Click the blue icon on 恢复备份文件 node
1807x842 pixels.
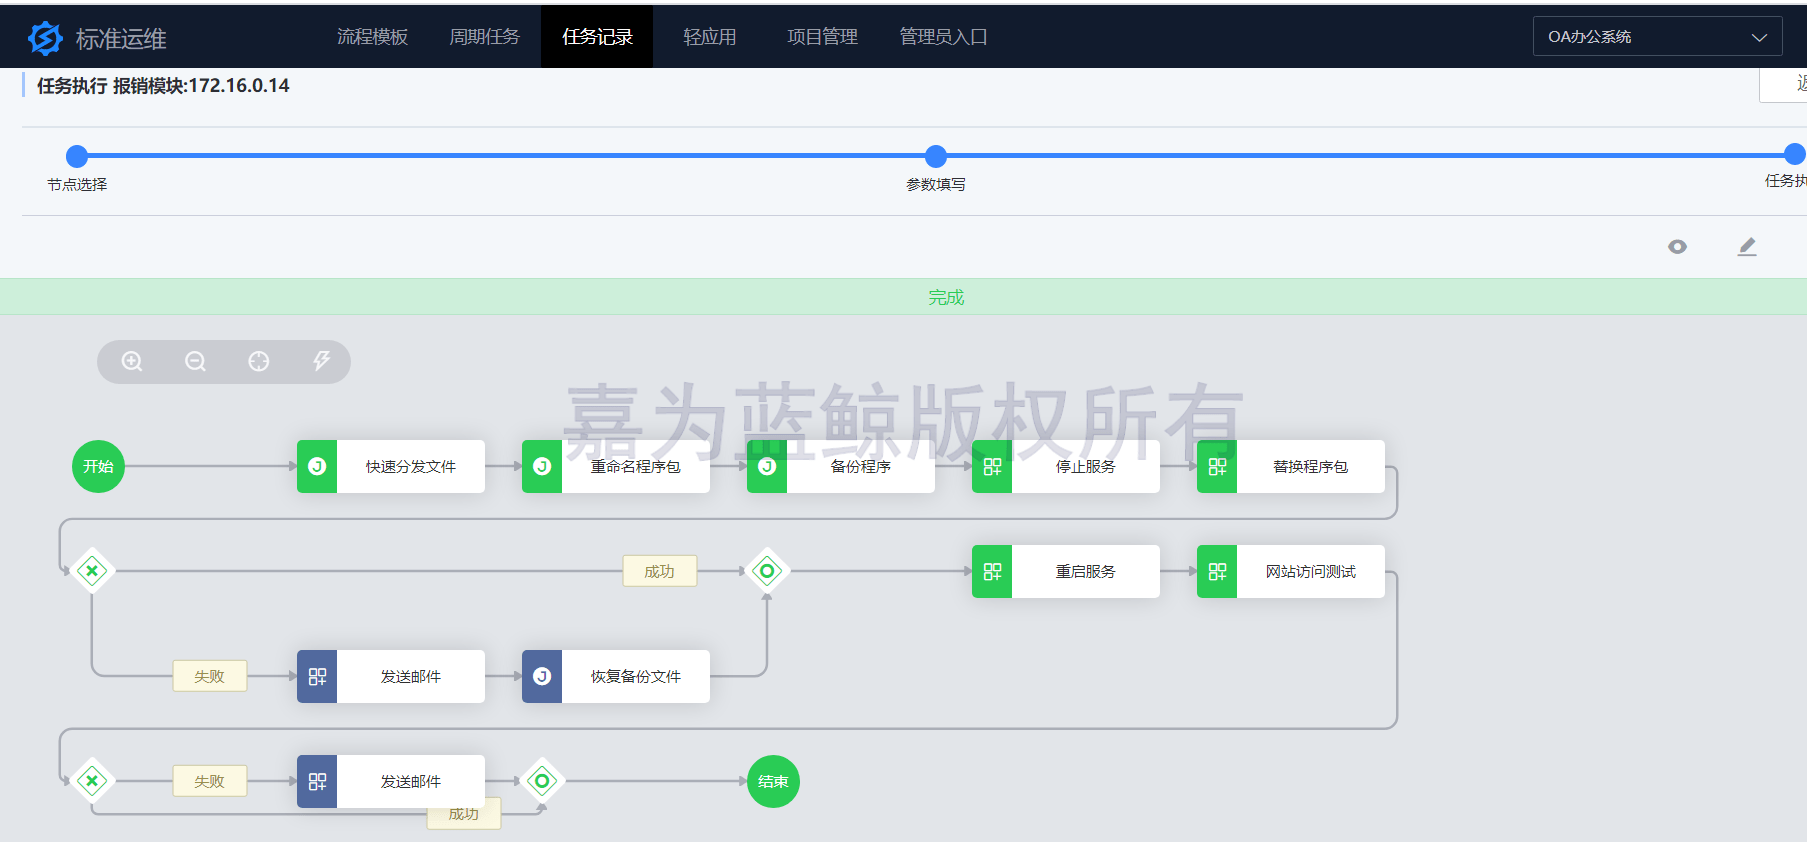[x=542, y=677]
